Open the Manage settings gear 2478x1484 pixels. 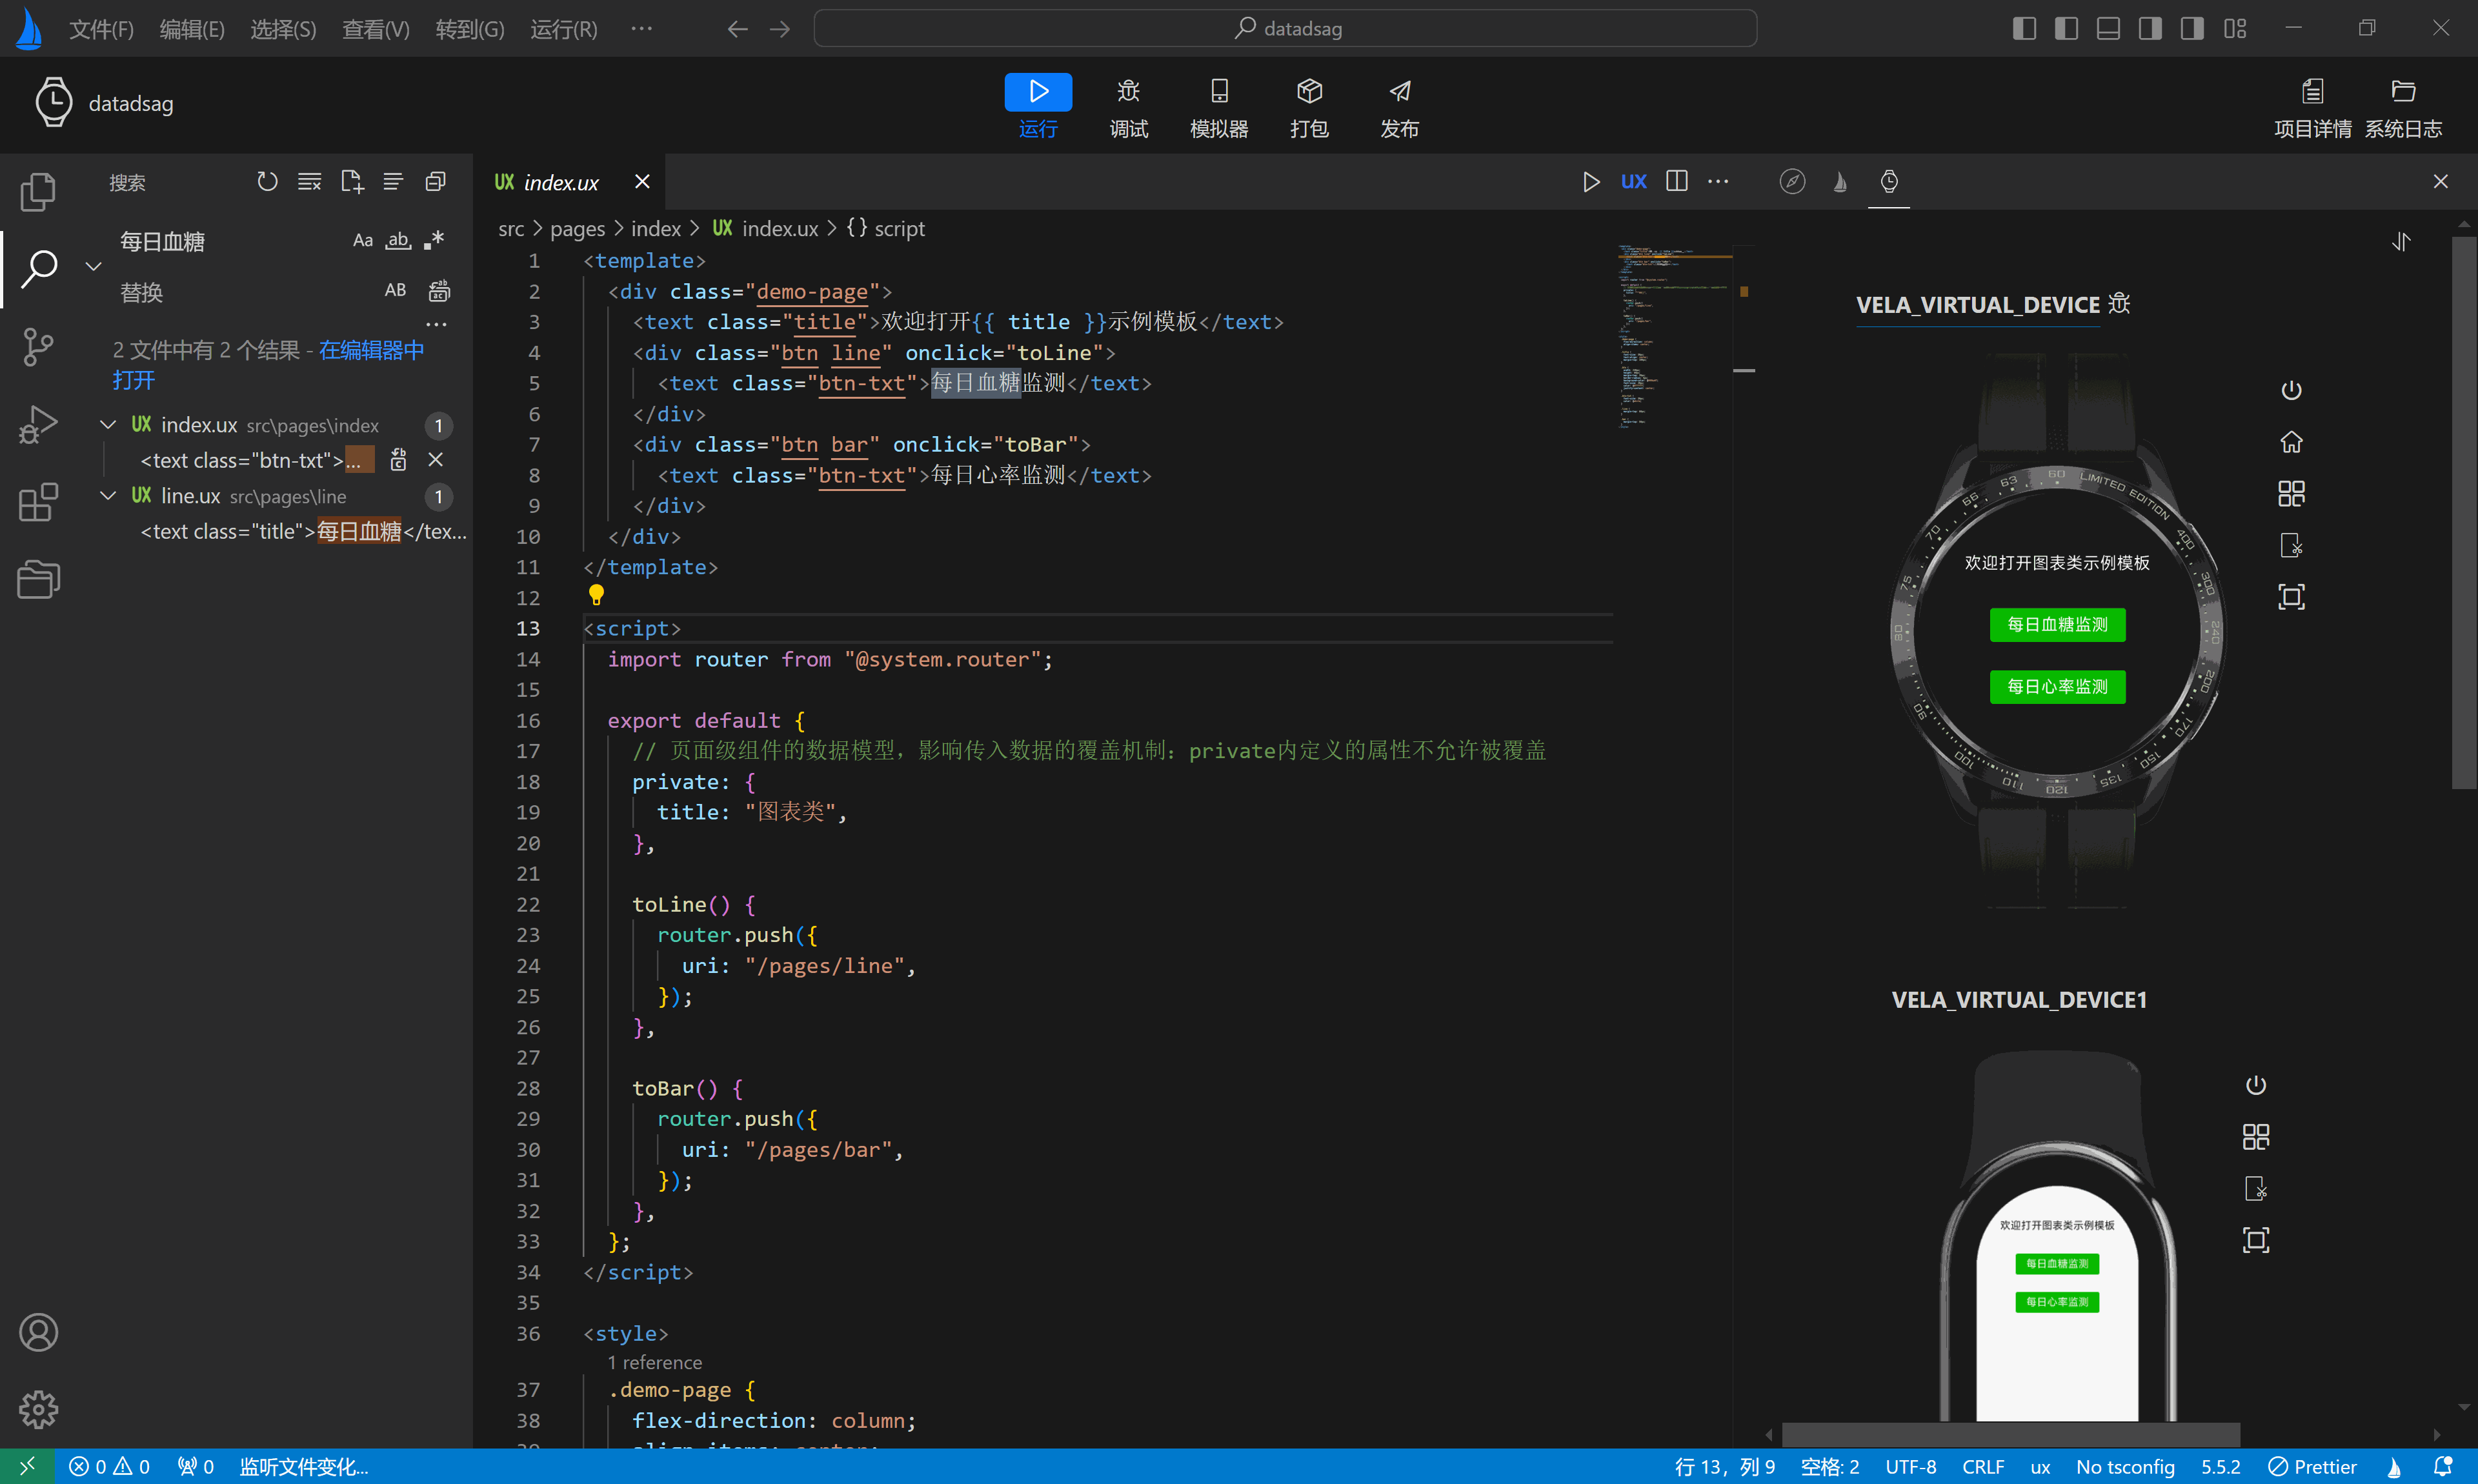tap(38, 1409)
